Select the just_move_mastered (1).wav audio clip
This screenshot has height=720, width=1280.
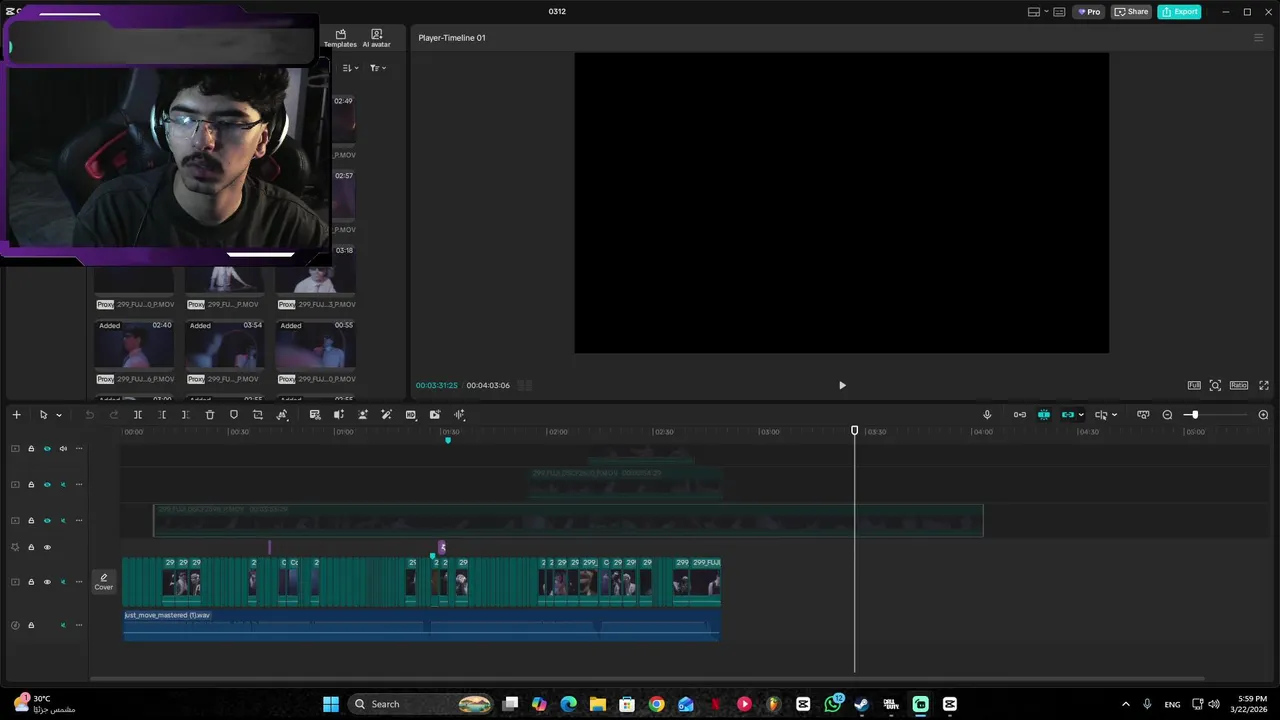pos(421,625)
